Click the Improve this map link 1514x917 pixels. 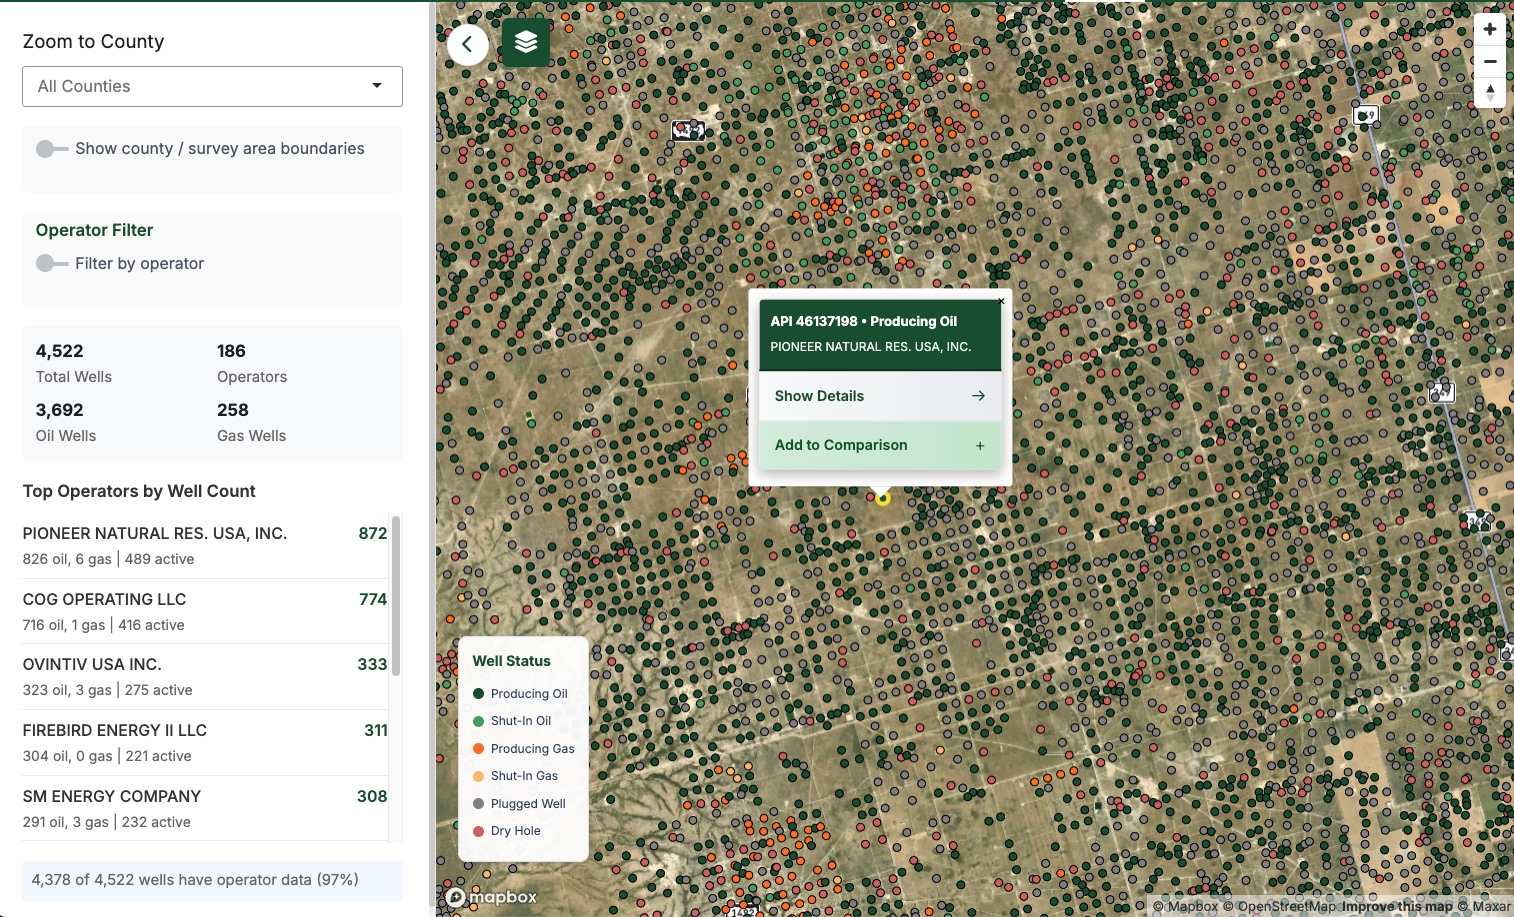coord(1397,906)
